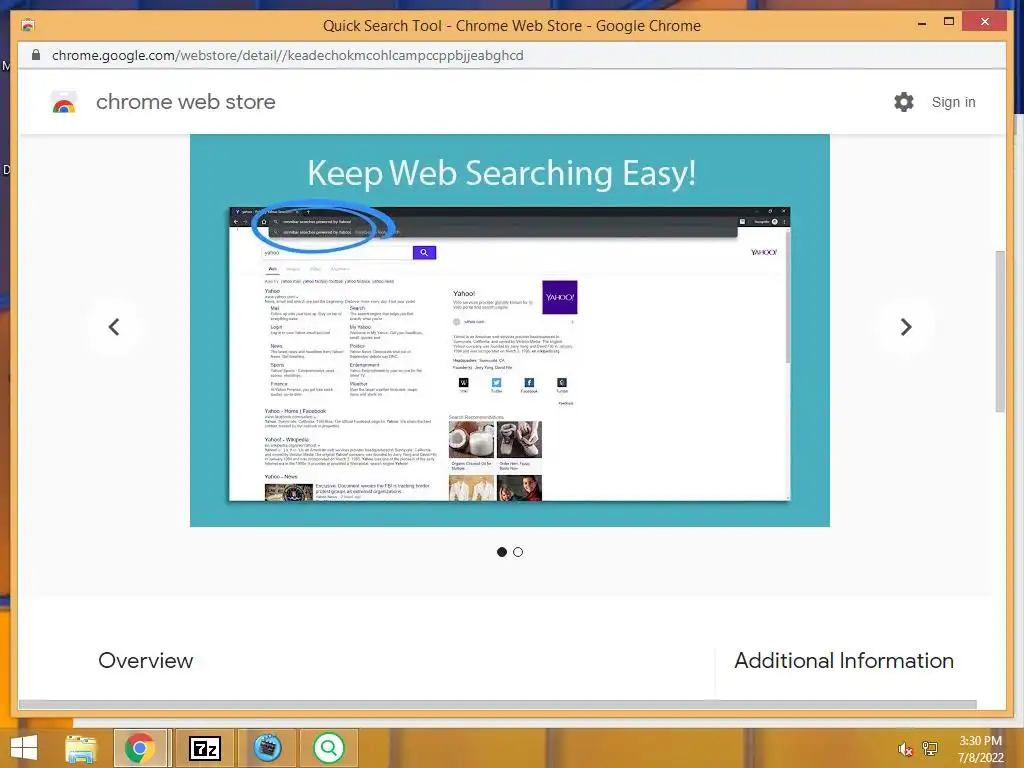Click the Keep Web Searching Easy screenshot

click(x=509, y=330)
